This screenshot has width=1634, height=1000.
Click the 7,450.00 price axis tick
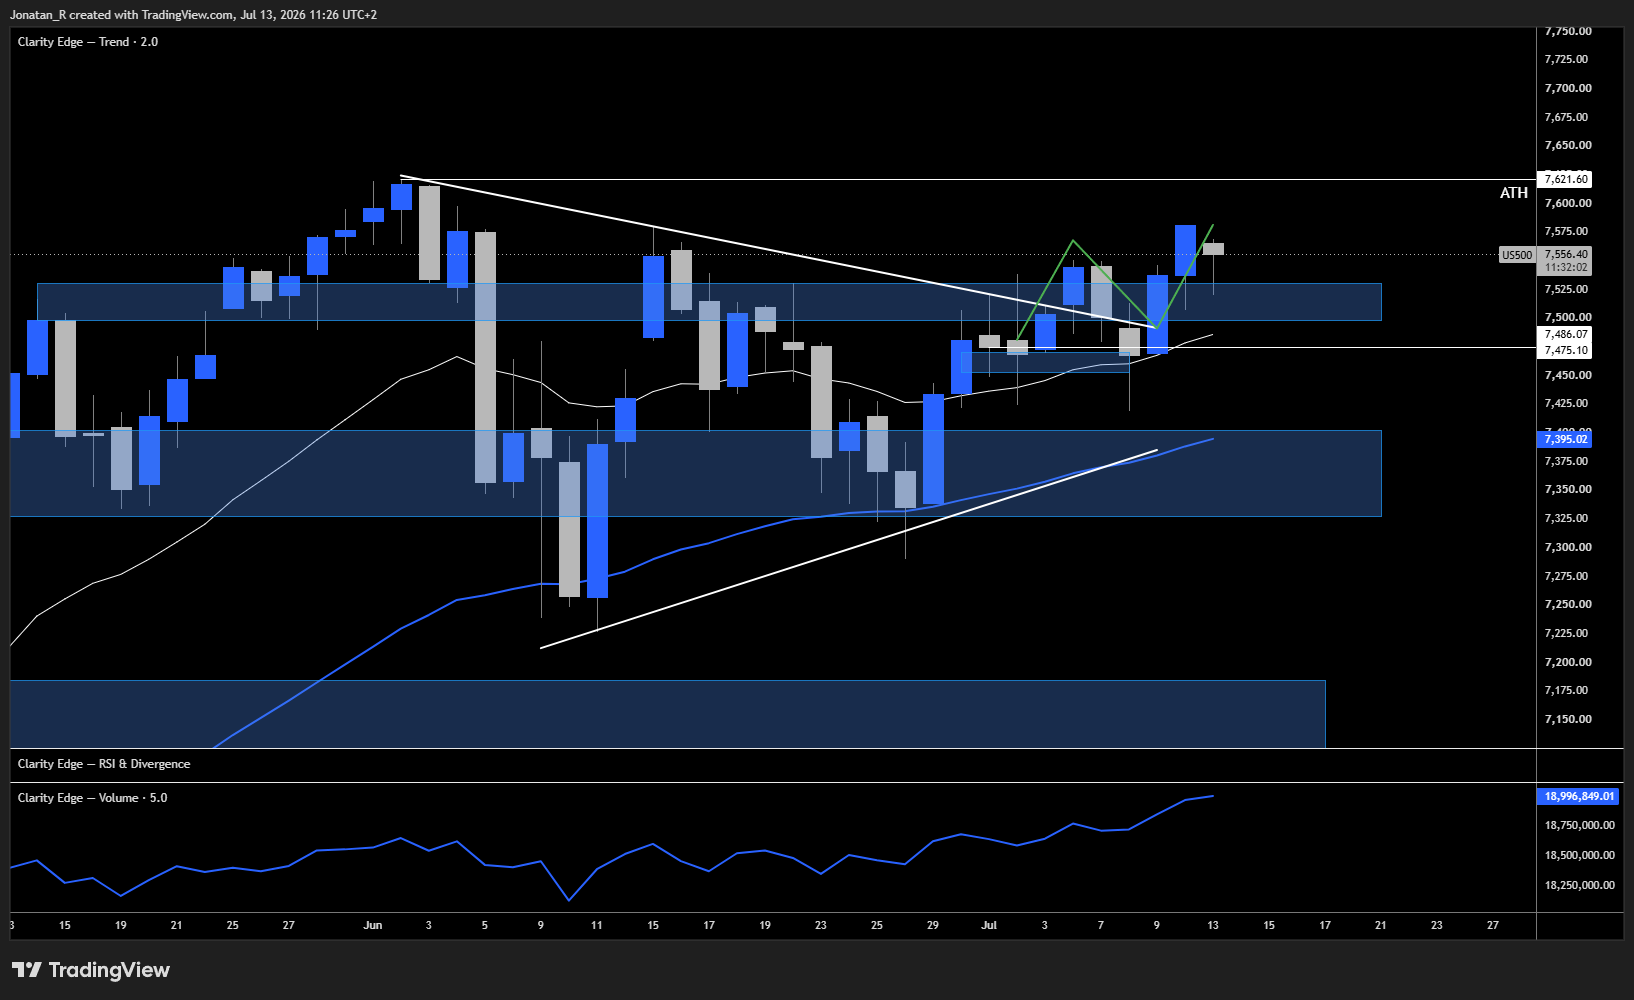click(x=1568, y=375)
